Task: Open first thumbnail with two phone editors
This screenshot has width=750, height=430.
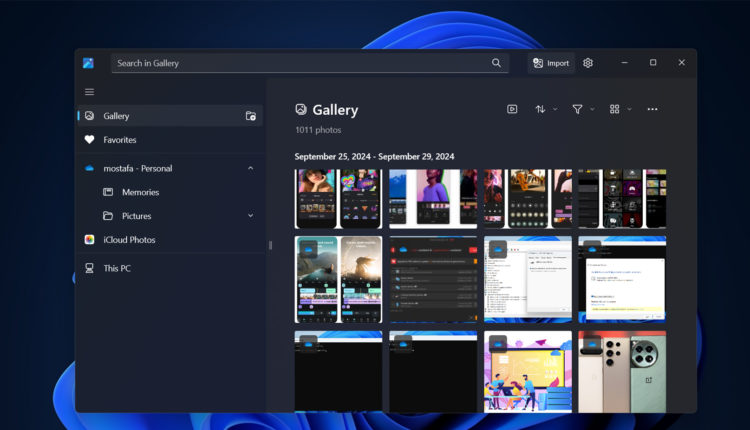Action: tap(338, 198)
